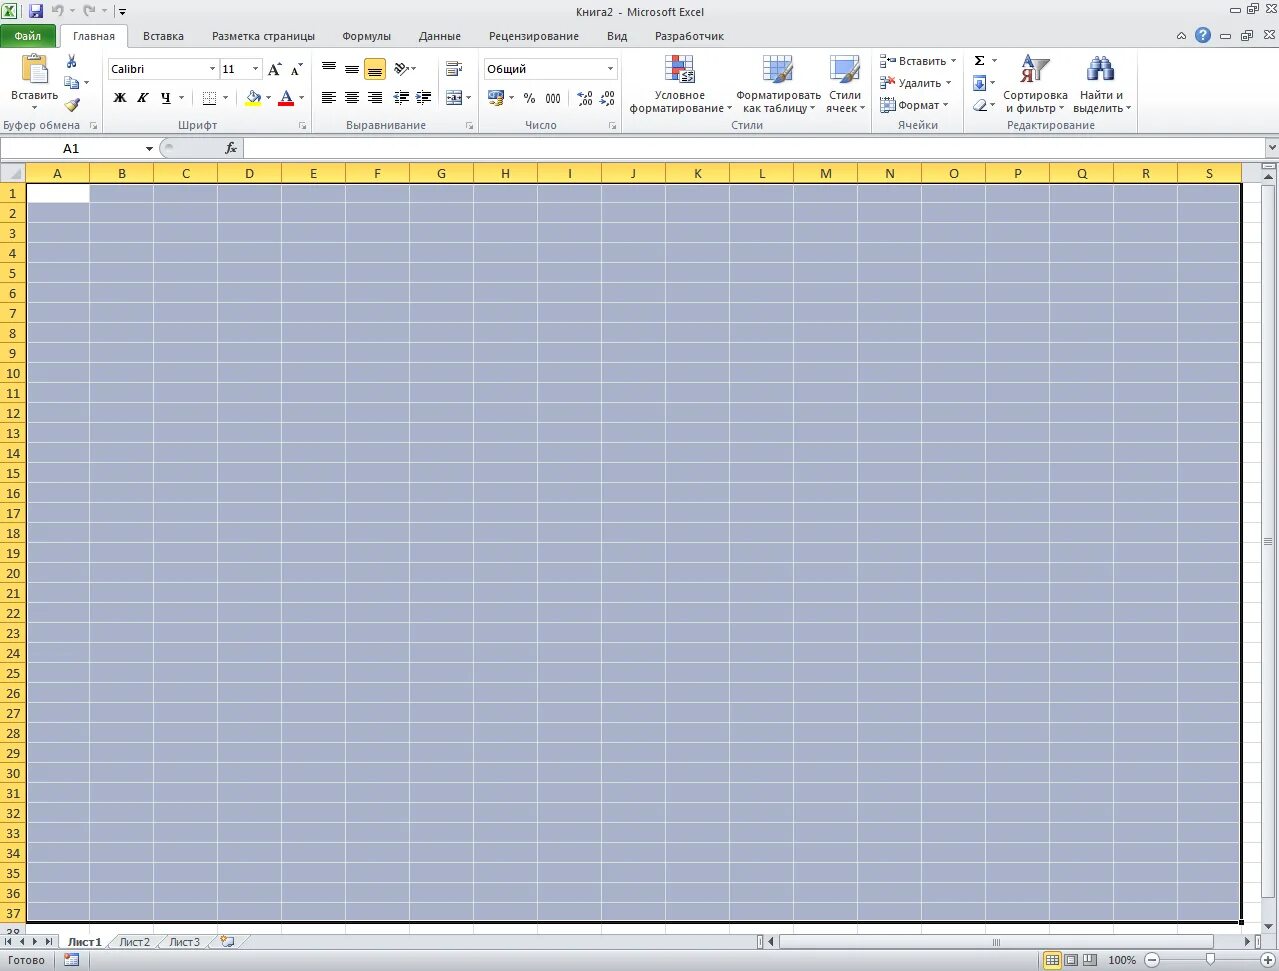Viewport: 1279px width, 971px height.
Task: Click the fx insert function icon
Action: (x=231, y=148)
